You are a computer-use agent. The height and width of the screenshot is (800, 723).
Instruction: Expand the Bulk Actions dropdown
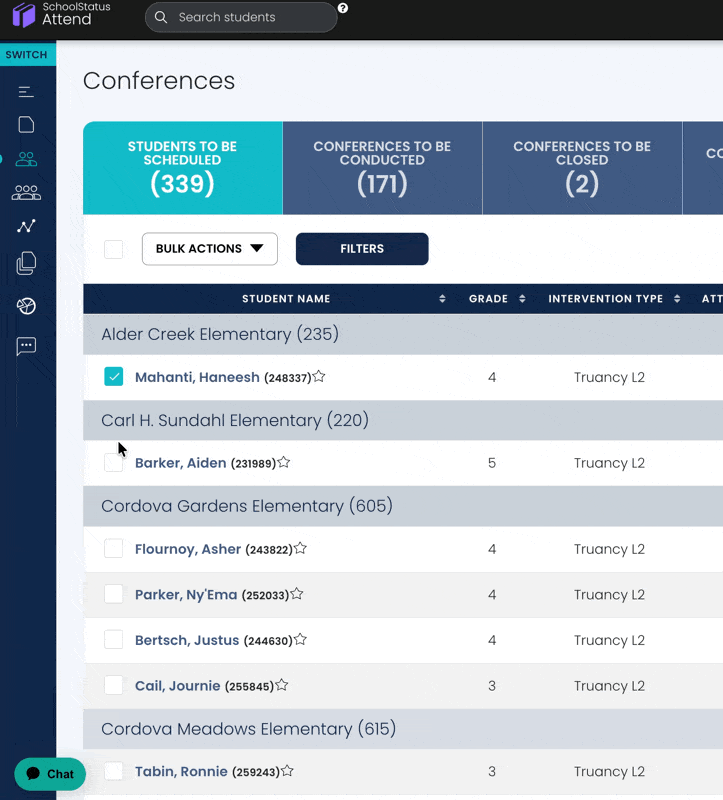tap(210, 249)
